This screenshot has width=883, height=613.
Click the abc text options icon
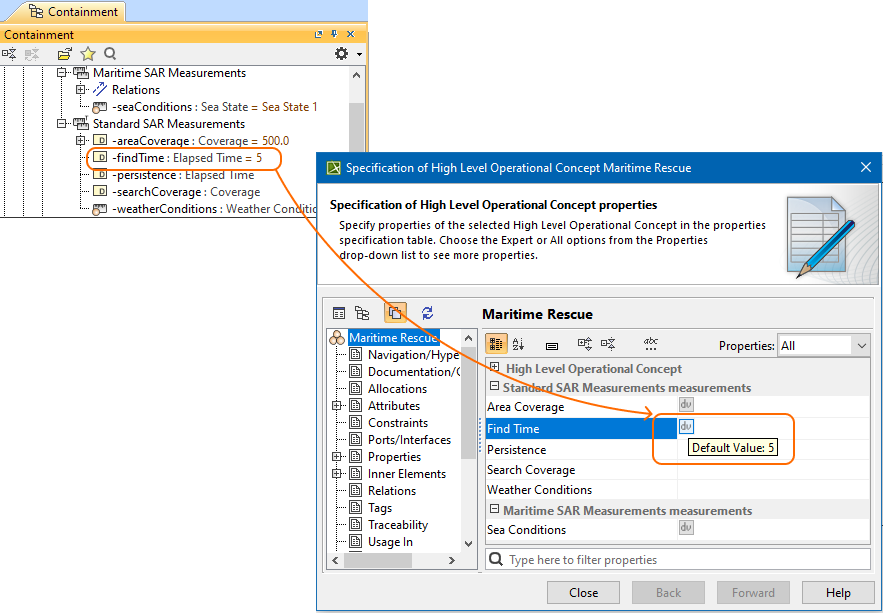(650, 344)
